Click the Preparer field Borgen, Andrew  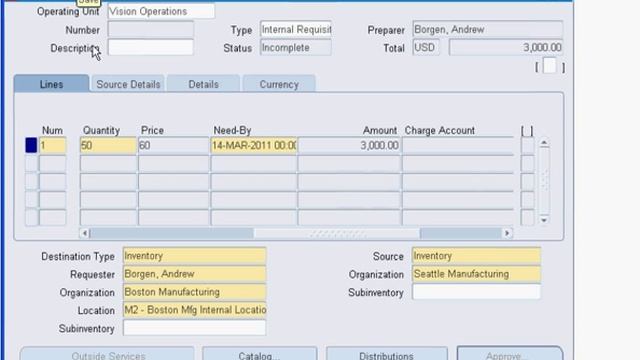coord(488,30)
